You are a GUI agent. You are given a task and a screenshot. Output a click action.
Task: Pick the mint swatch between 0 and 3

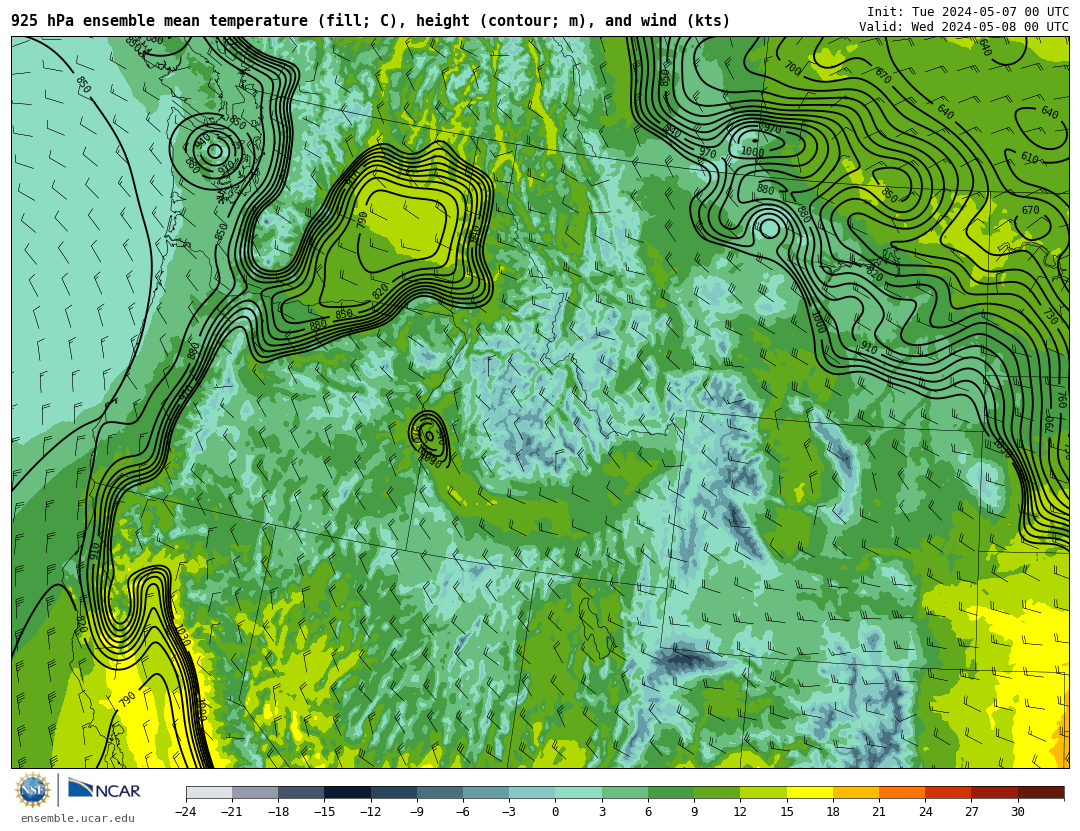[579, 792]
